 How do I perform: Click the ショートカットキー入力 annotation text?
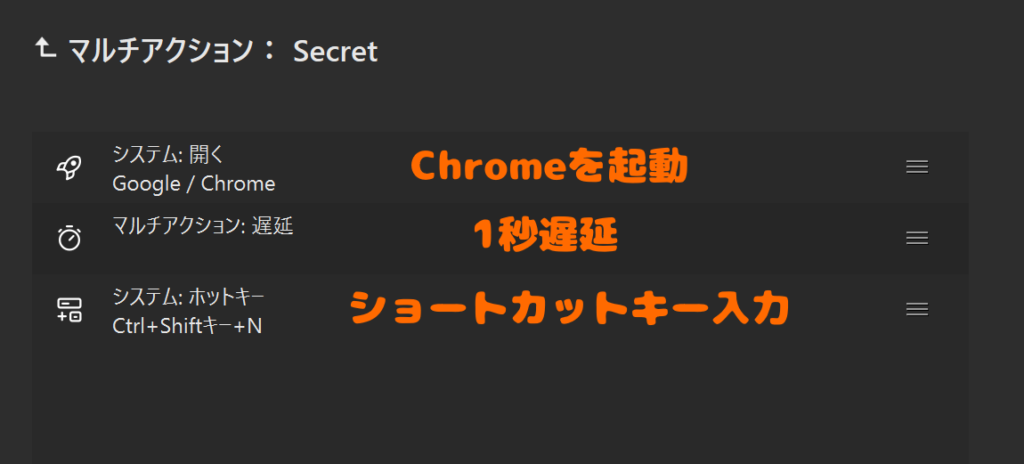[569, 310]
